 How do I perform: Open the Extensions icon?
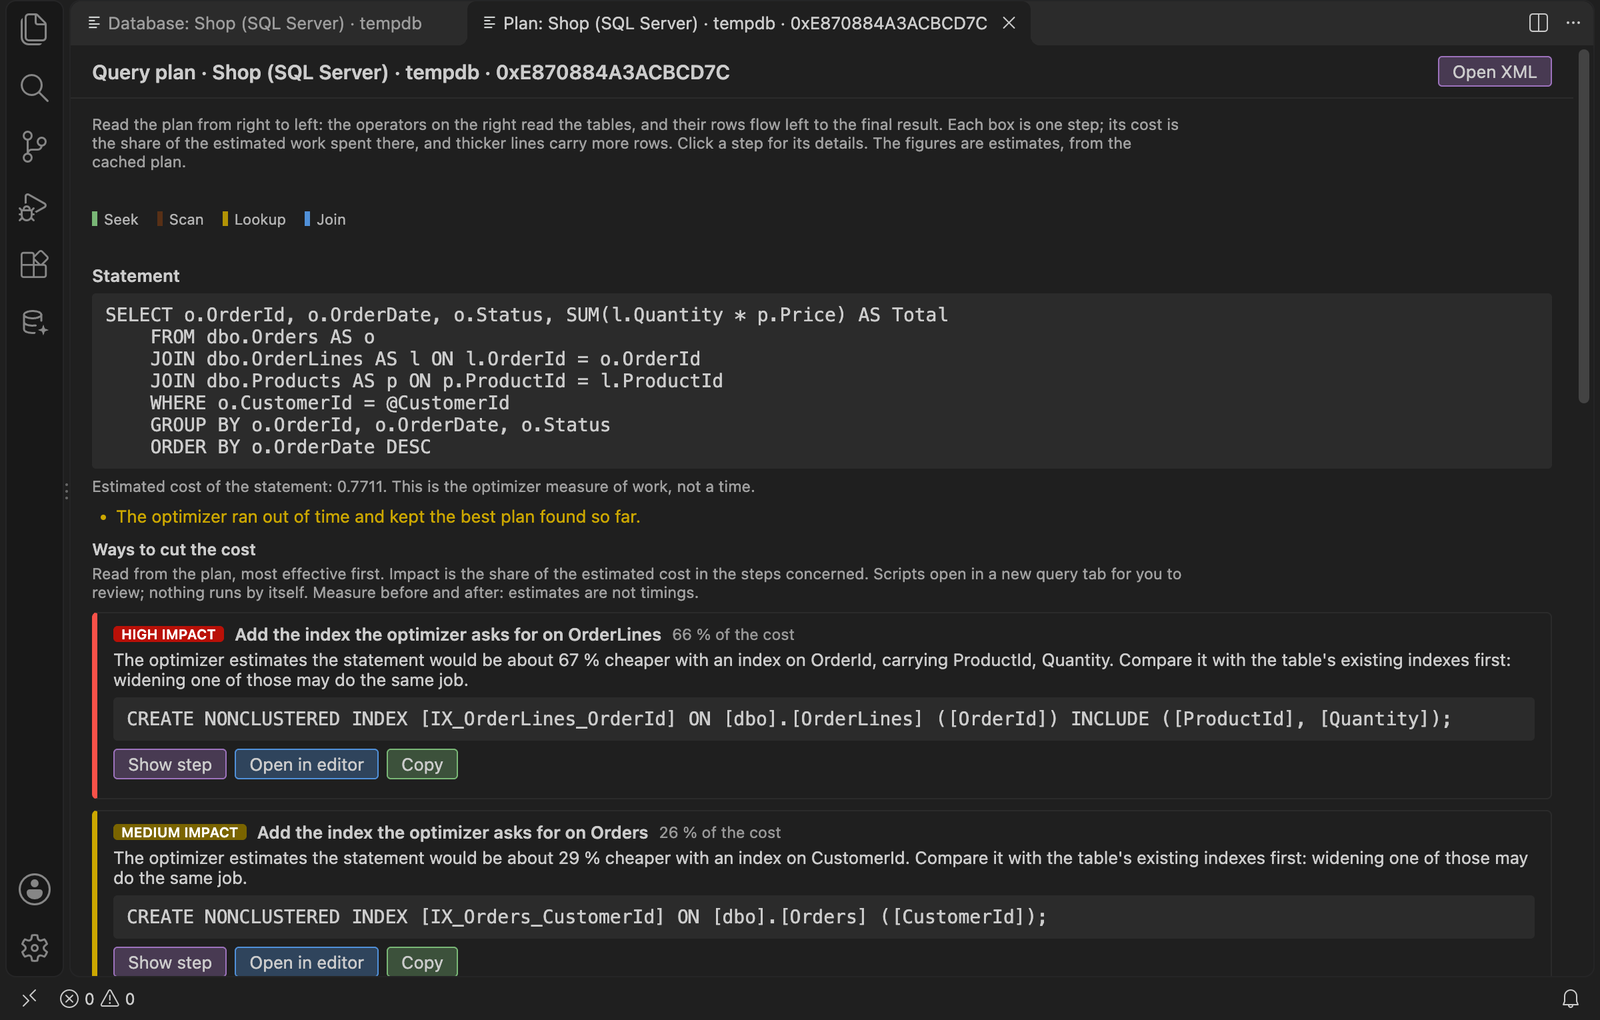pyautogui.click(x=34, y=264)
